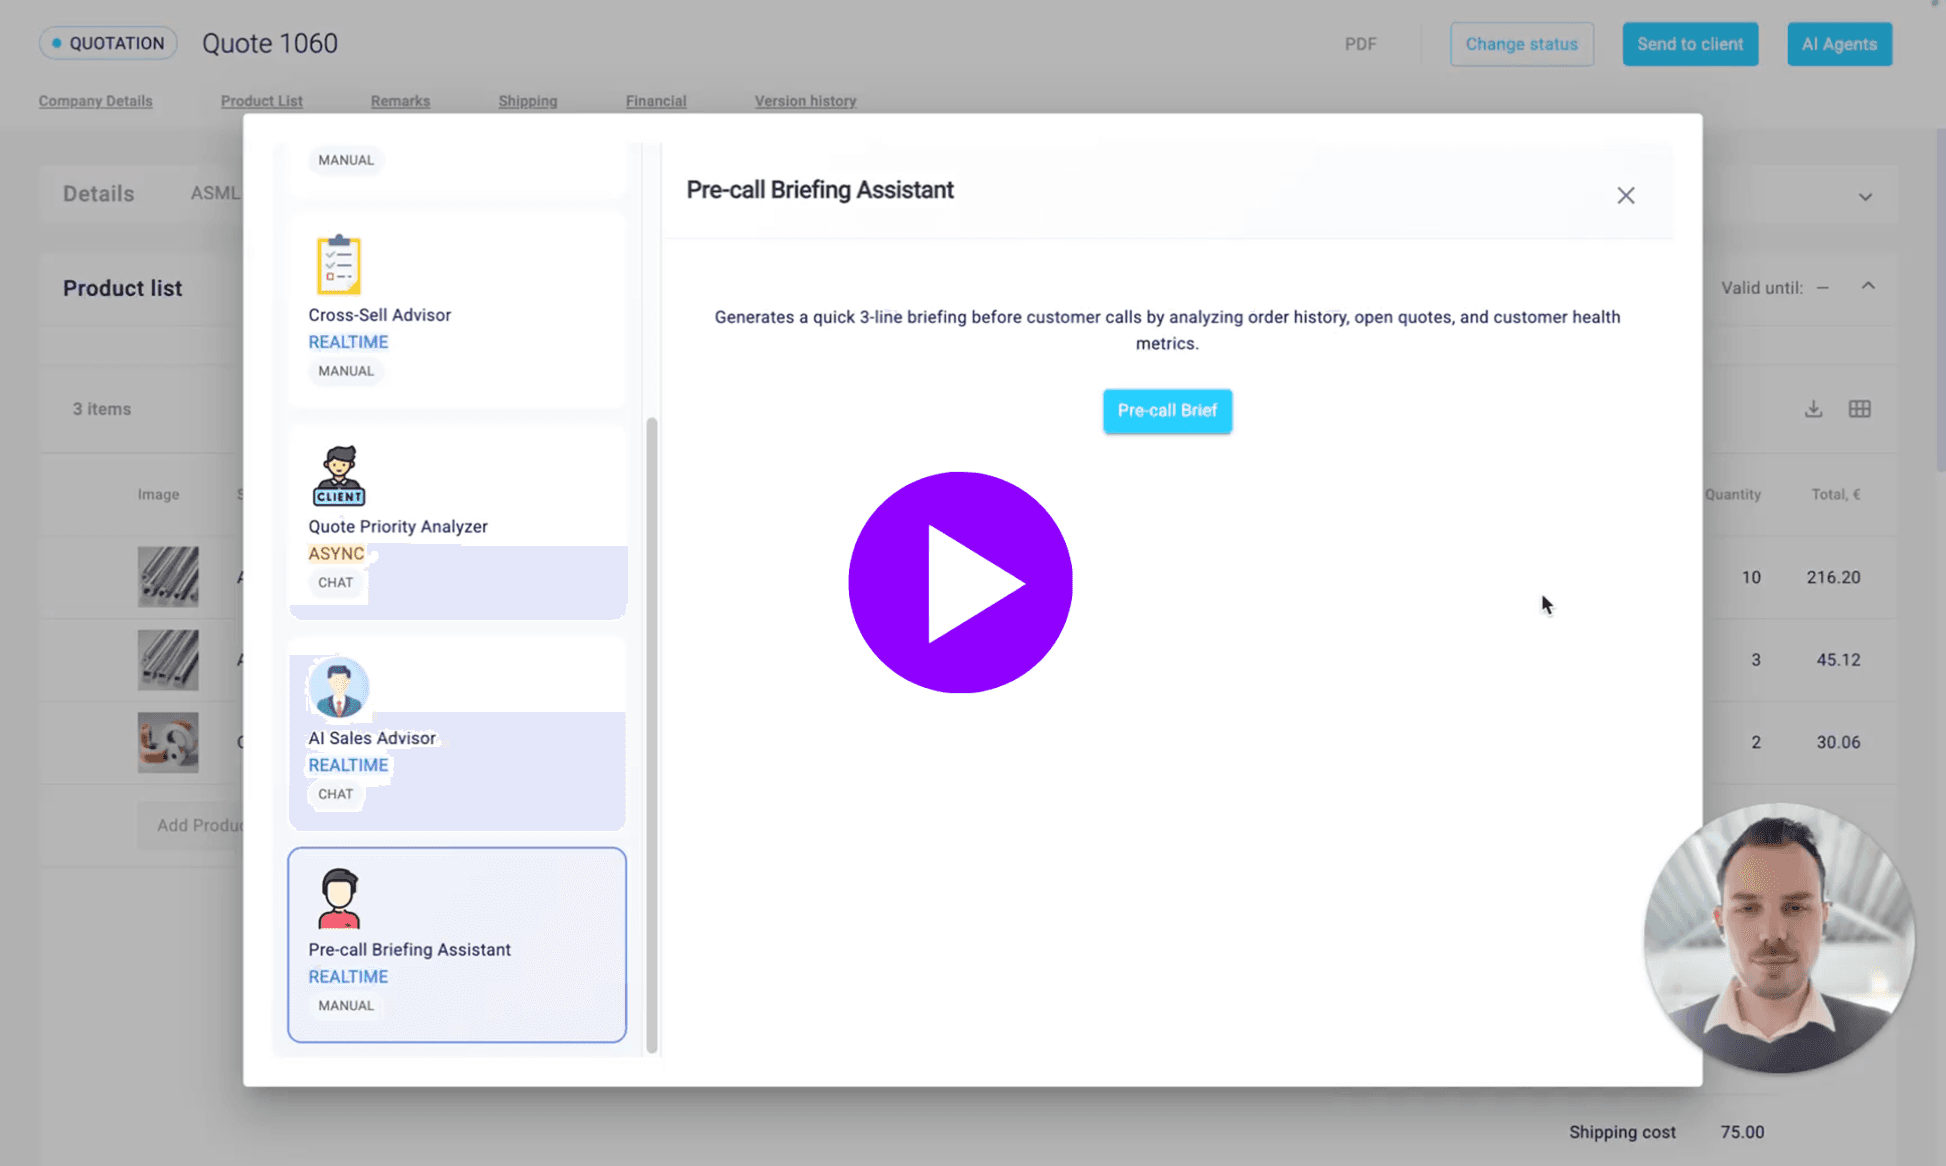Select the Quote Priority Analyzer client icon

pos(339,476)
